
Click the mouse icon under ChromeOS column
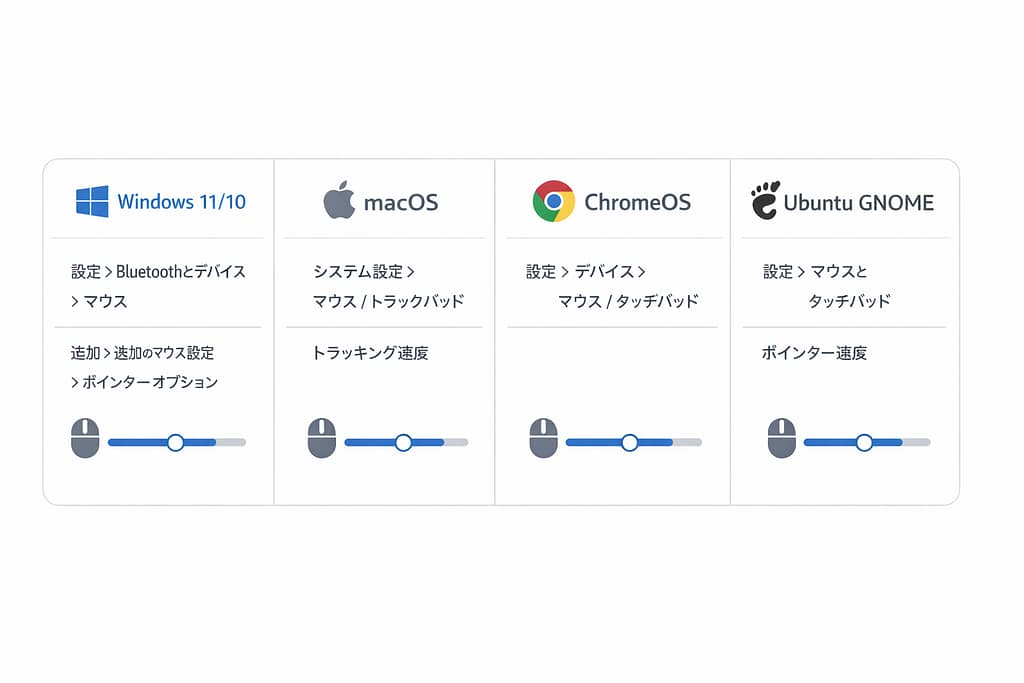tap(543, 439)
